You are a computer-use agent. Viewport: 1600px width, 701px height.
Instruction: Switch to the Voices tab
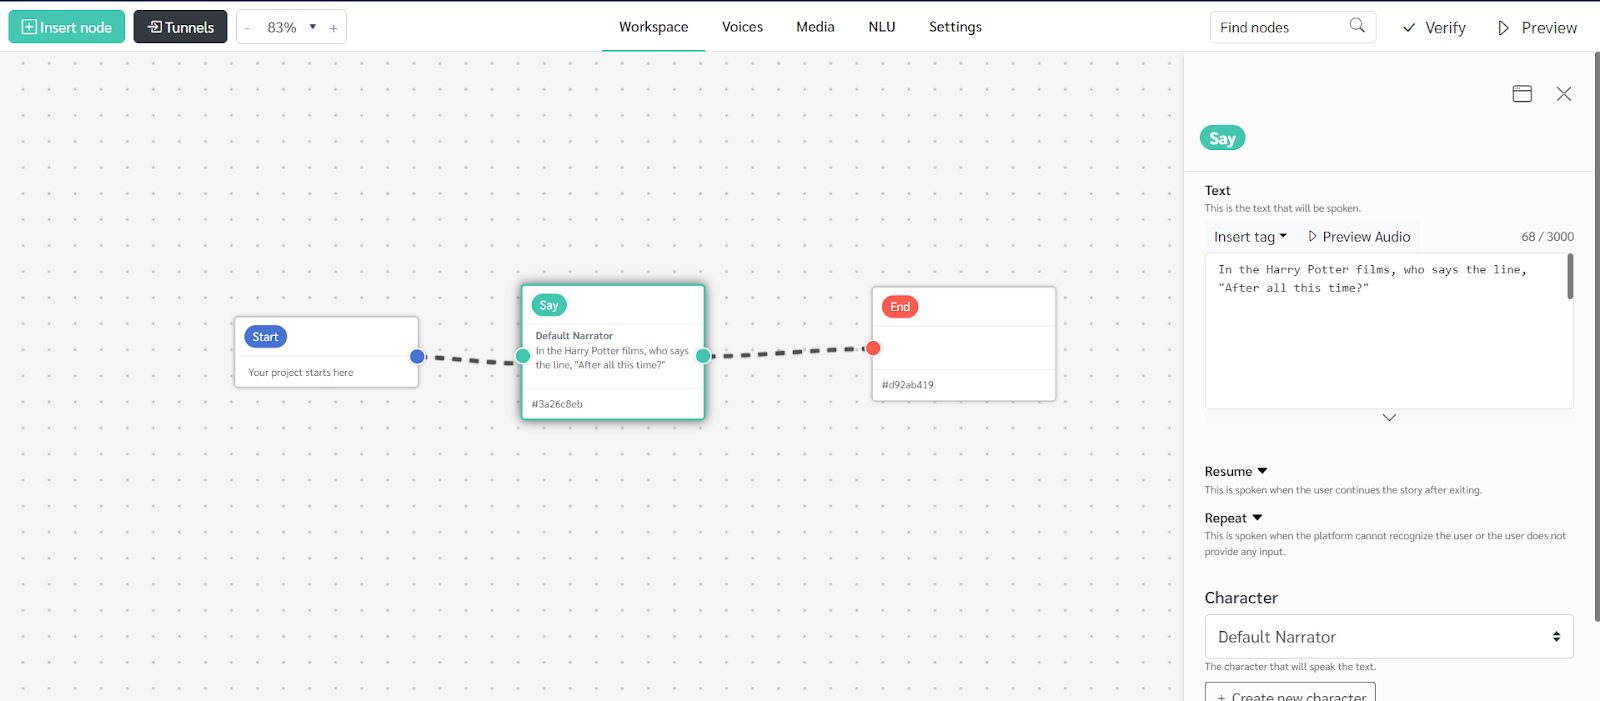[742, 27]
